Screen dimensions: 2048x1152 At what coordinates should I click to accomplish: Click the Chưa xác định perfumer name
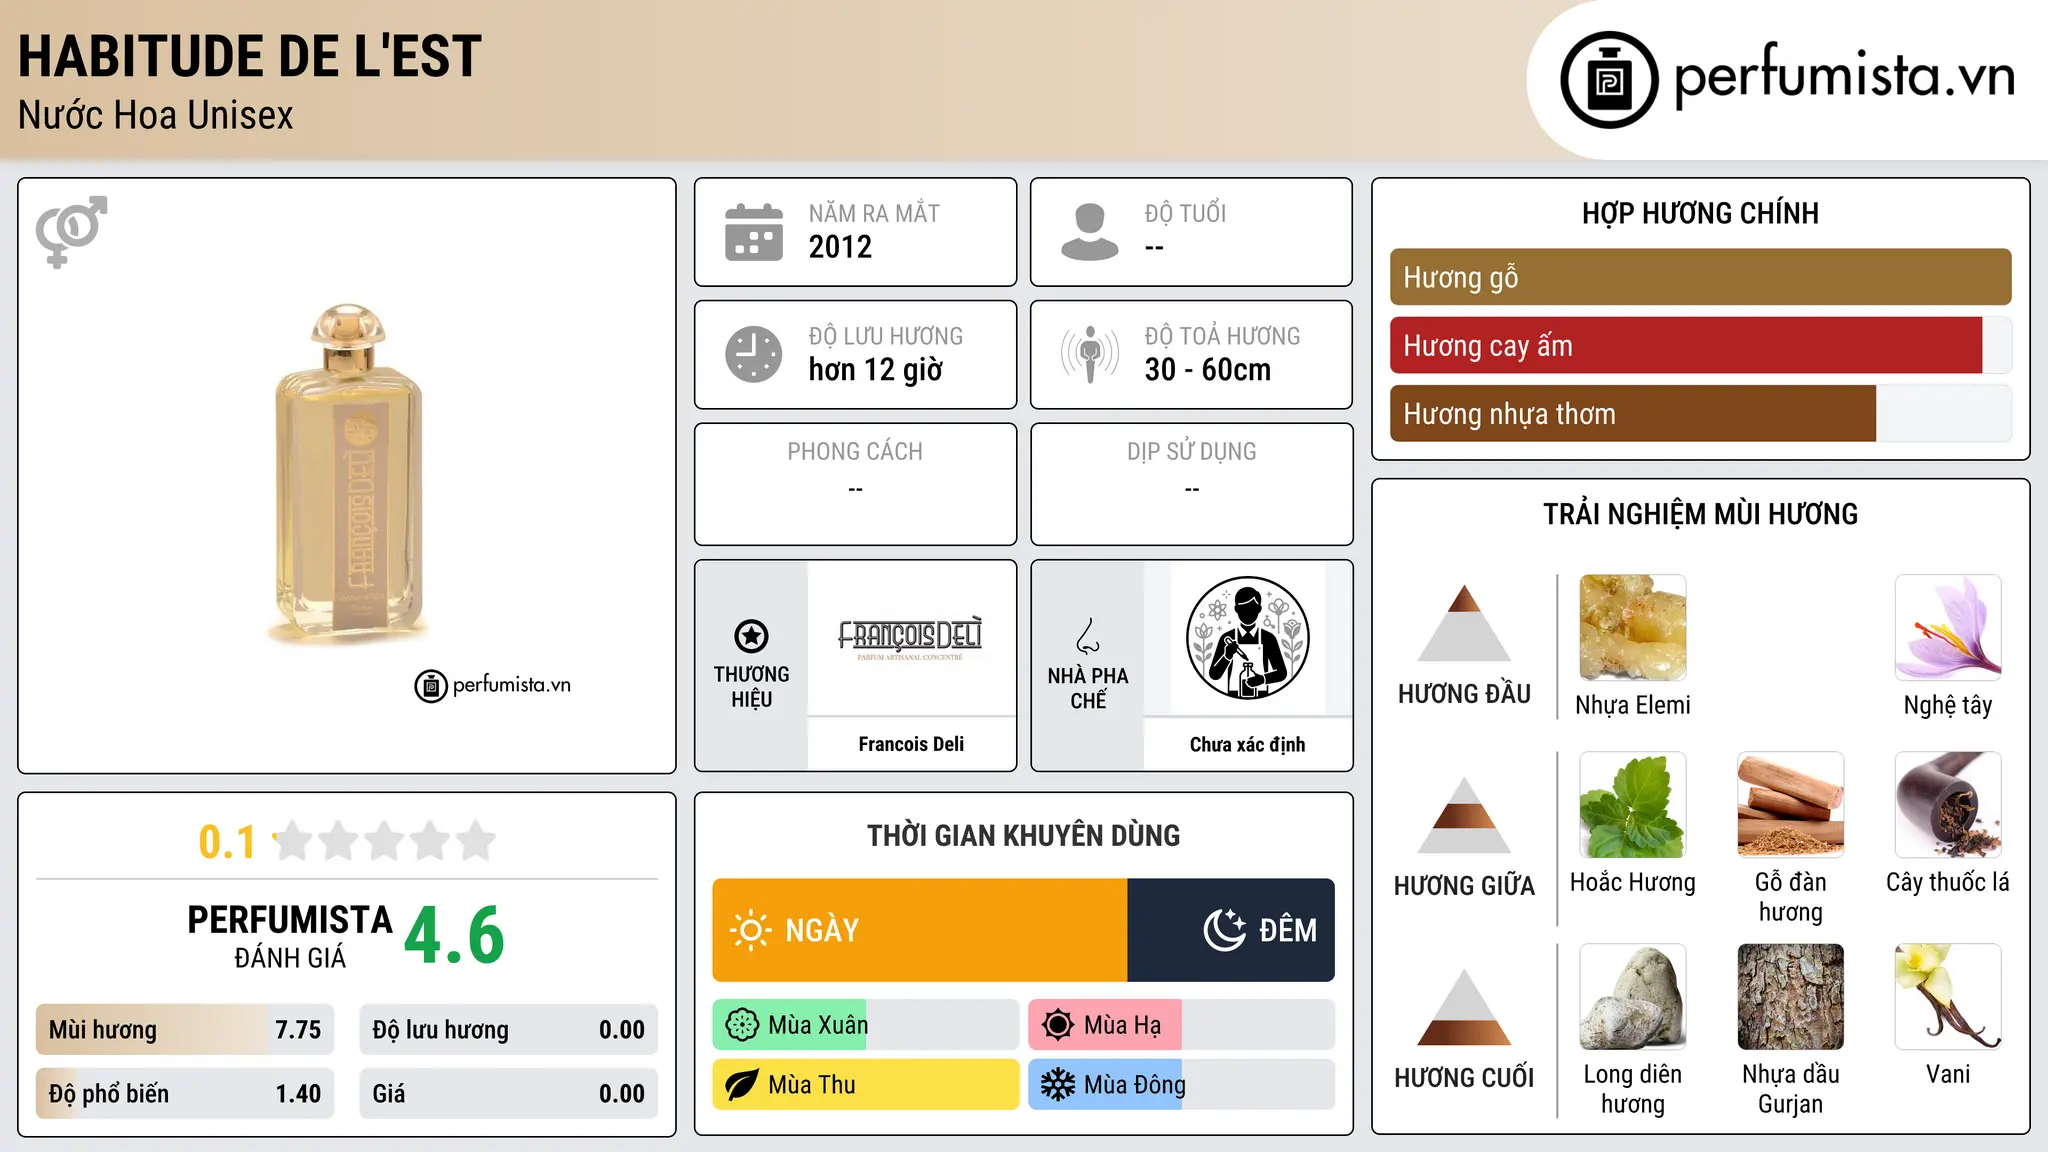1247,744
